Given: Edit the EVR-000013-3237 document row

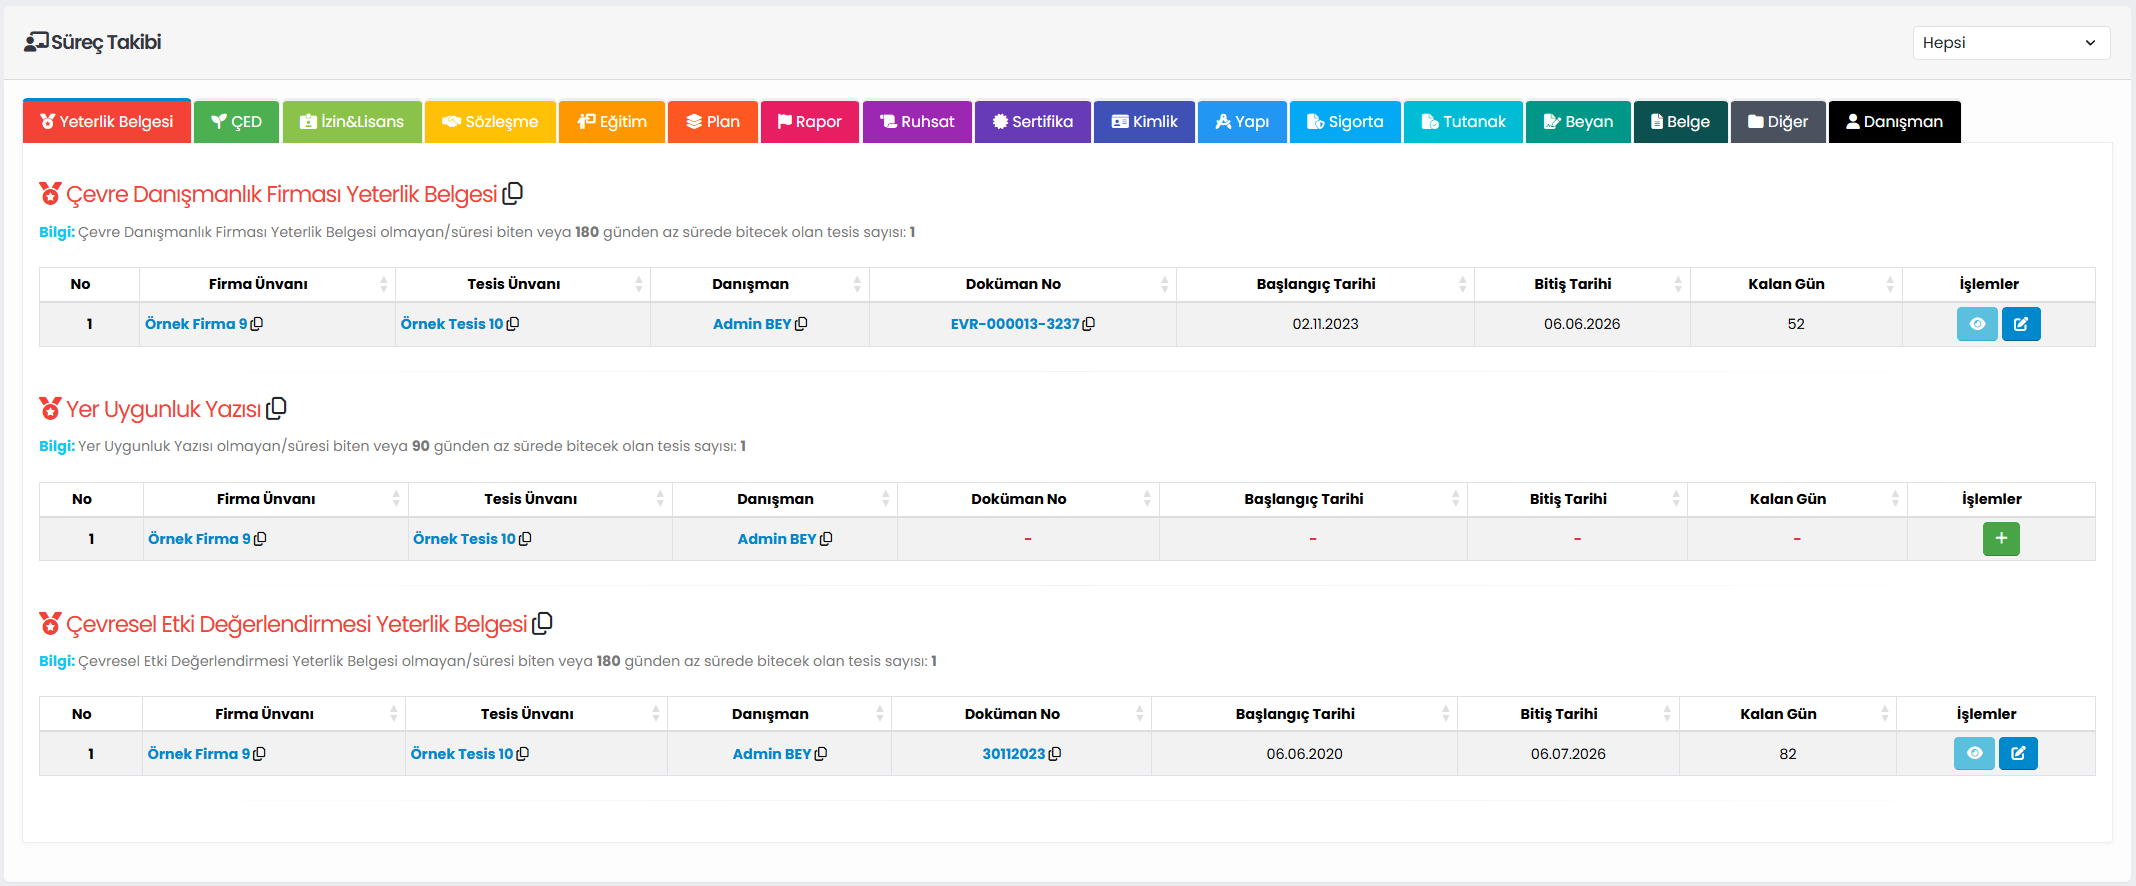Looking at the screenshot, I should (x=2021, y=324).
